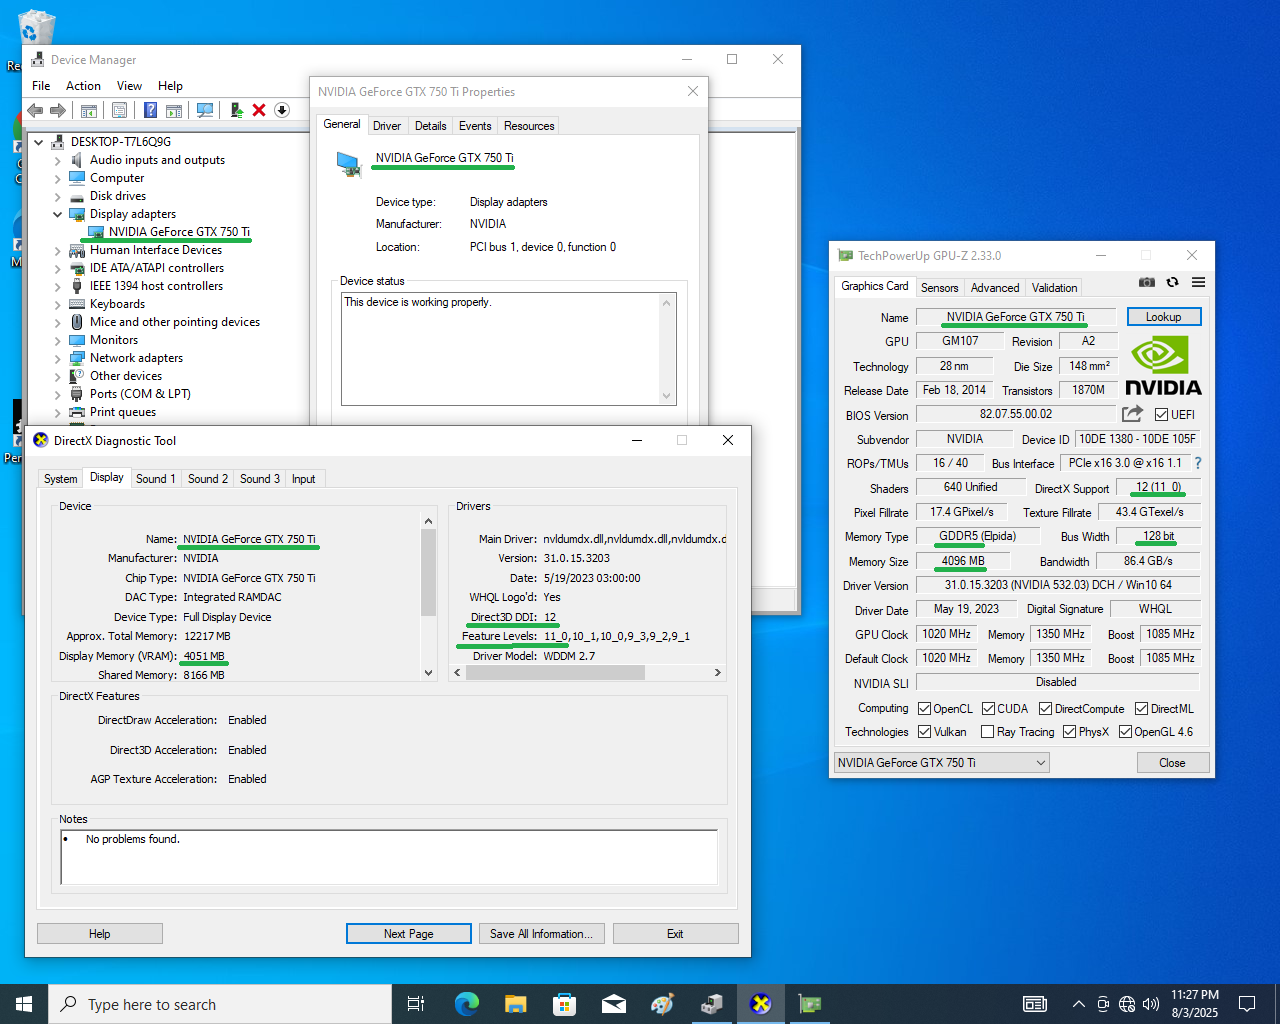The height and width of the screenshot is (1024, 1280).
Task: Open the Action menu in Device Manager
Action: (x=83, y=86)
